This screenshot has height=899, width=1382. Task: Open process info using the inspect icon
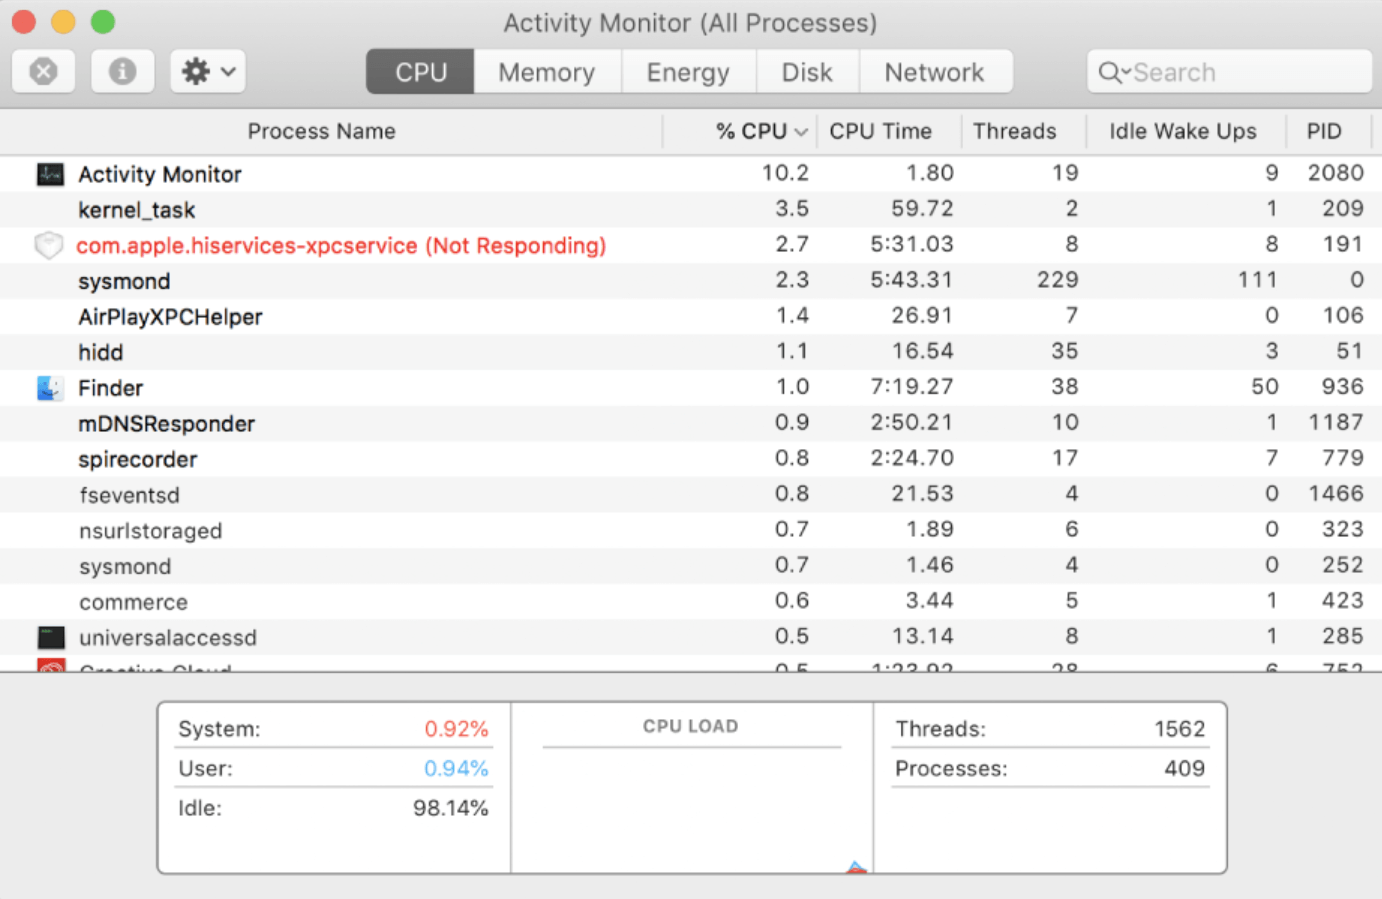coord(122,71)
